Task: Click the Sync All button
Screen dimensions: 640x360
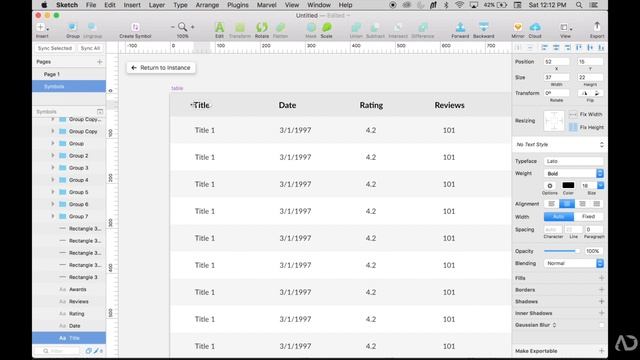Action: tap(90, 48)
